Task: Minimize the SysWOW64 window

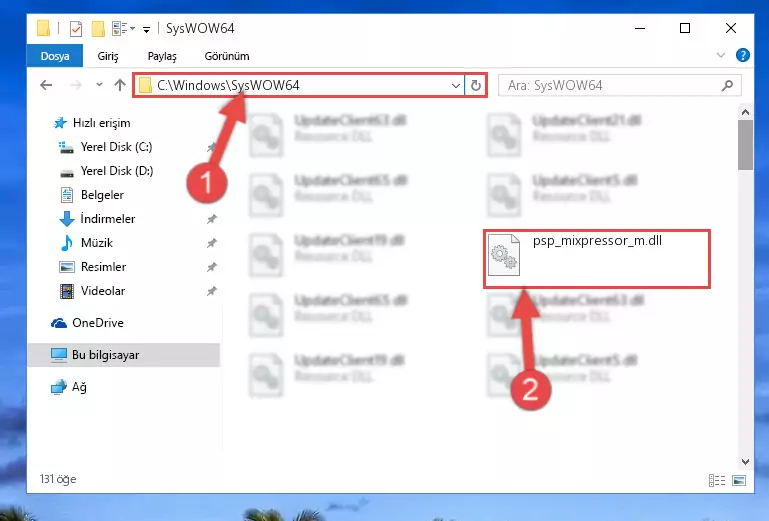Action: [x=640, y=28]
